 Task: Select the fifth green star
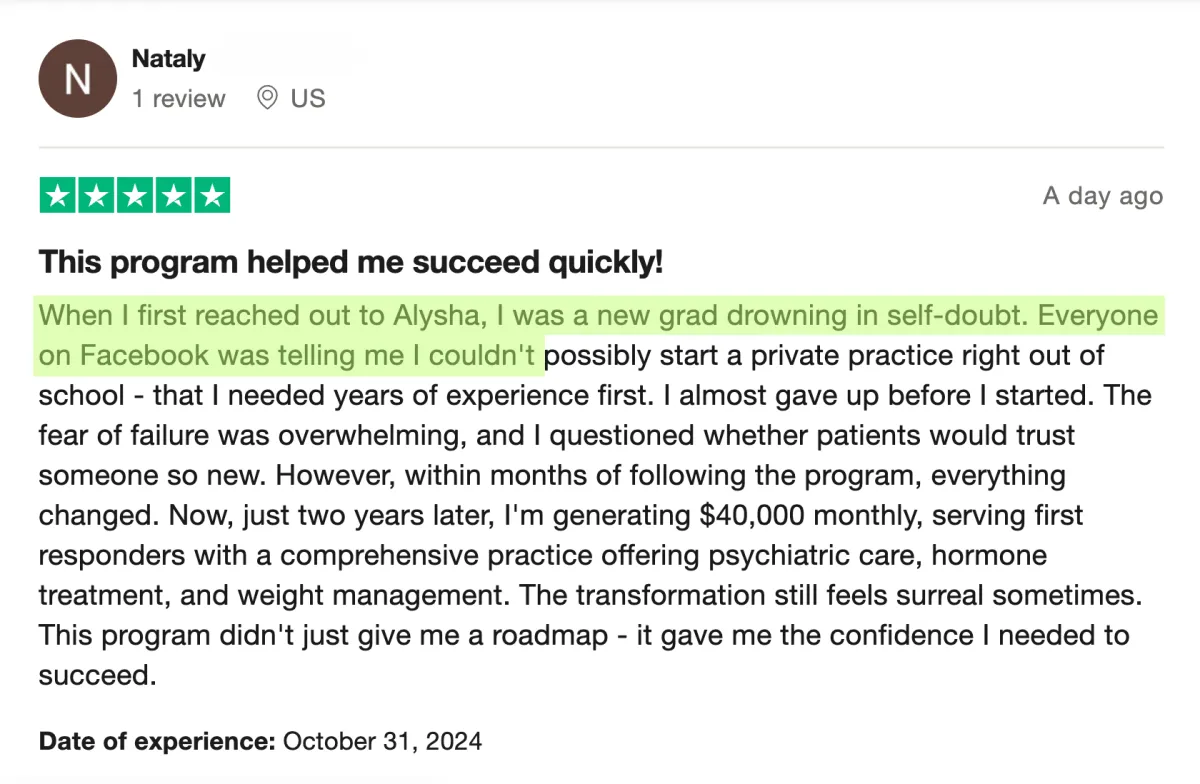pyautogui.click(x=211, y=195)
